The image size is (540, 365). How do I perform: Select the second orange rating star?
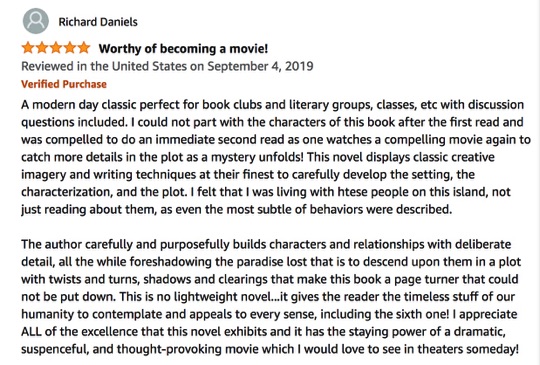pyautogui.click(x=42, y=48)
